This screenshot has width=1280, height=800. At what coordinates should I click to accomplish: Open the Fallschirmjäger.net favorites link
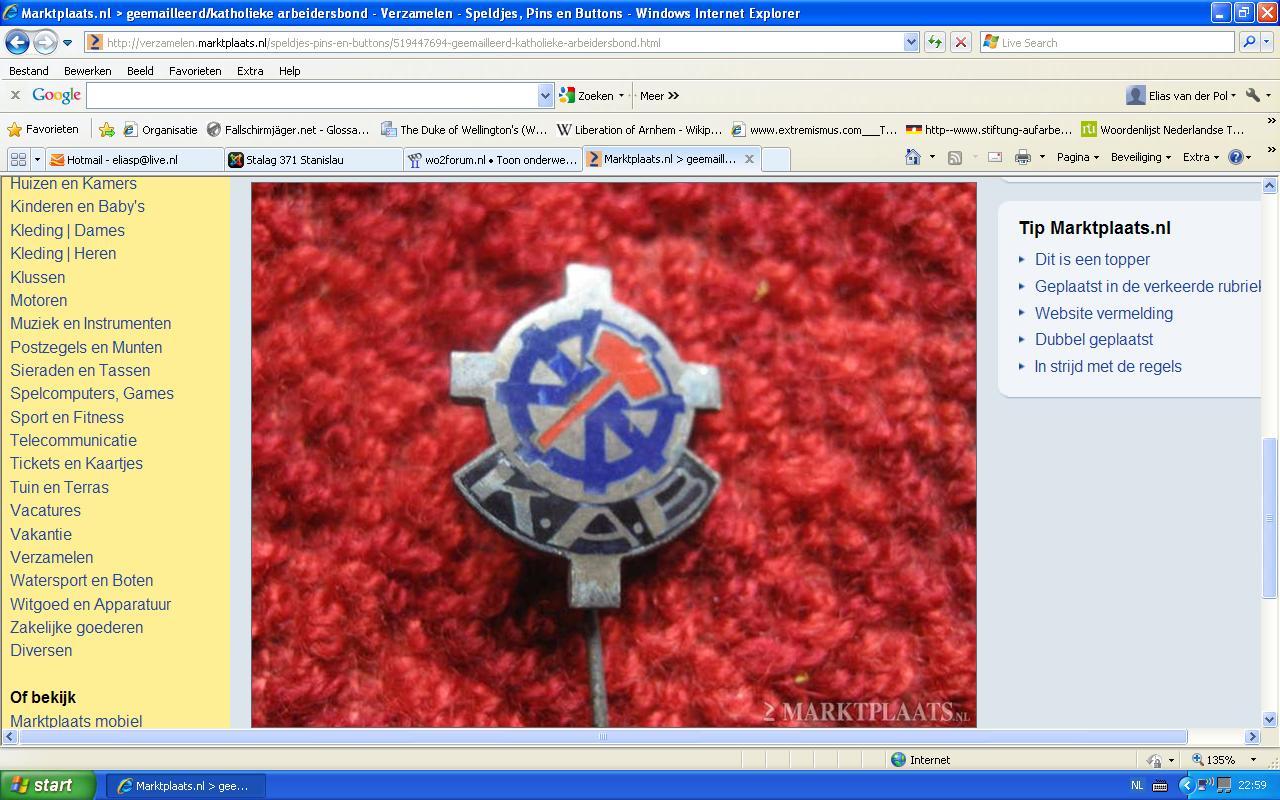coord(288,129)
